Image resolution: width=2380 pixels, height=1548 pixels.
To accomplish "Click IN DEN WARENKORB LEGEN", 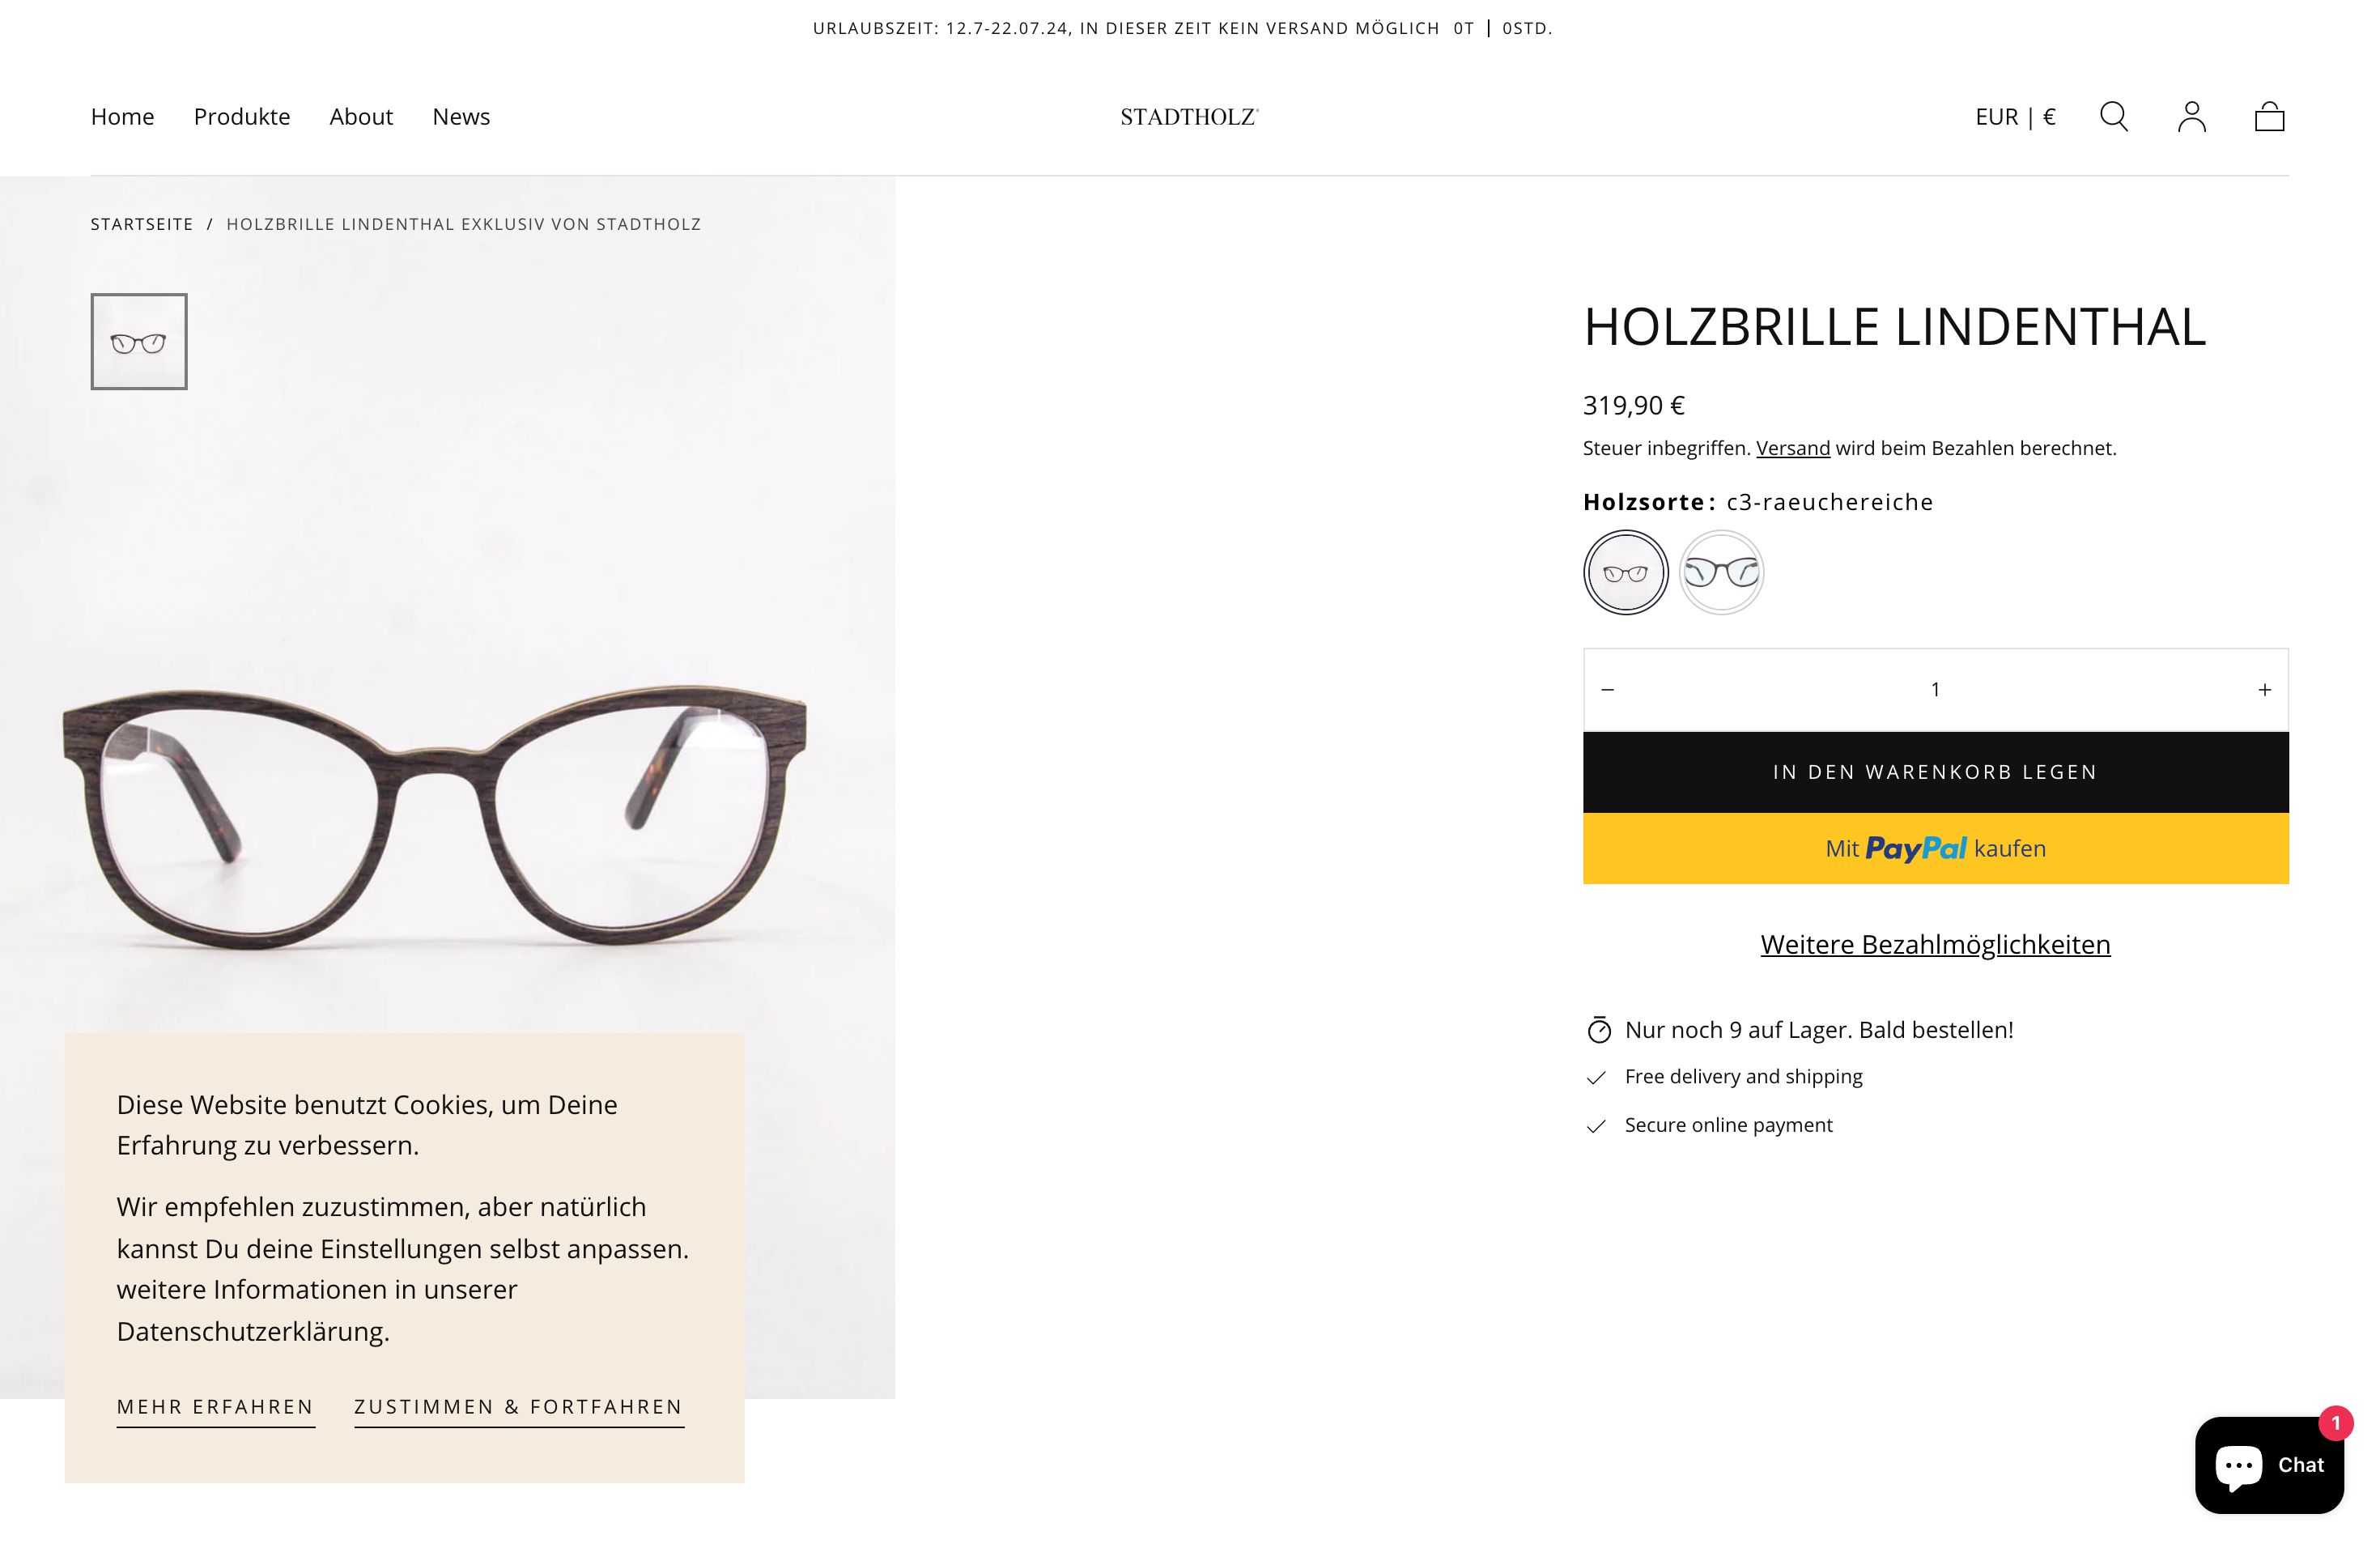I will coord(1934,771).
